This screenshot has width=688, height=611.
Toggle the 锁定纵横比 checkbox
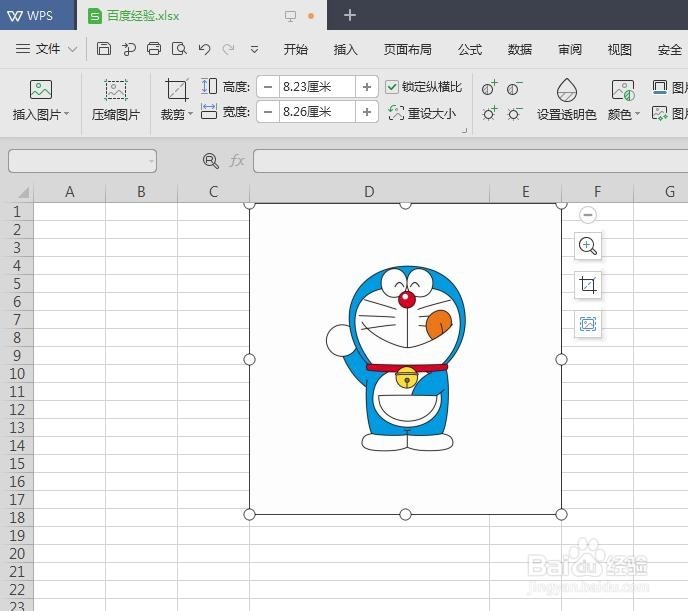(x=392, y=87)
